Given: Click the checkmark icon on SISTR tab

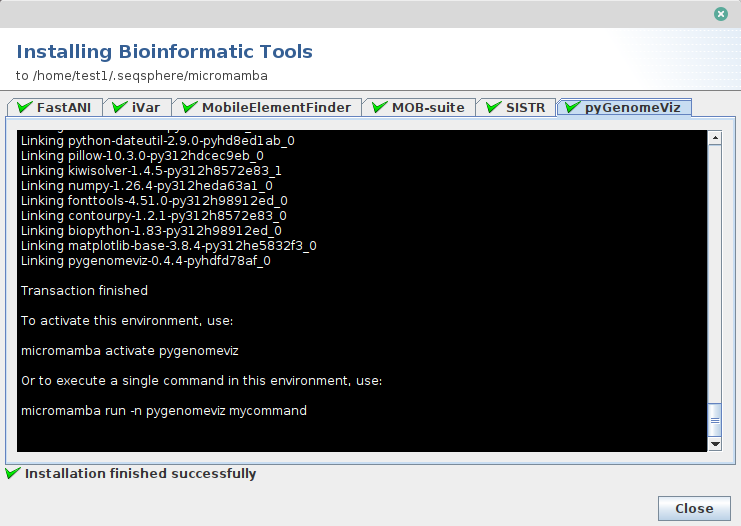Looking at the screenshot, I should tap(493, 107).
